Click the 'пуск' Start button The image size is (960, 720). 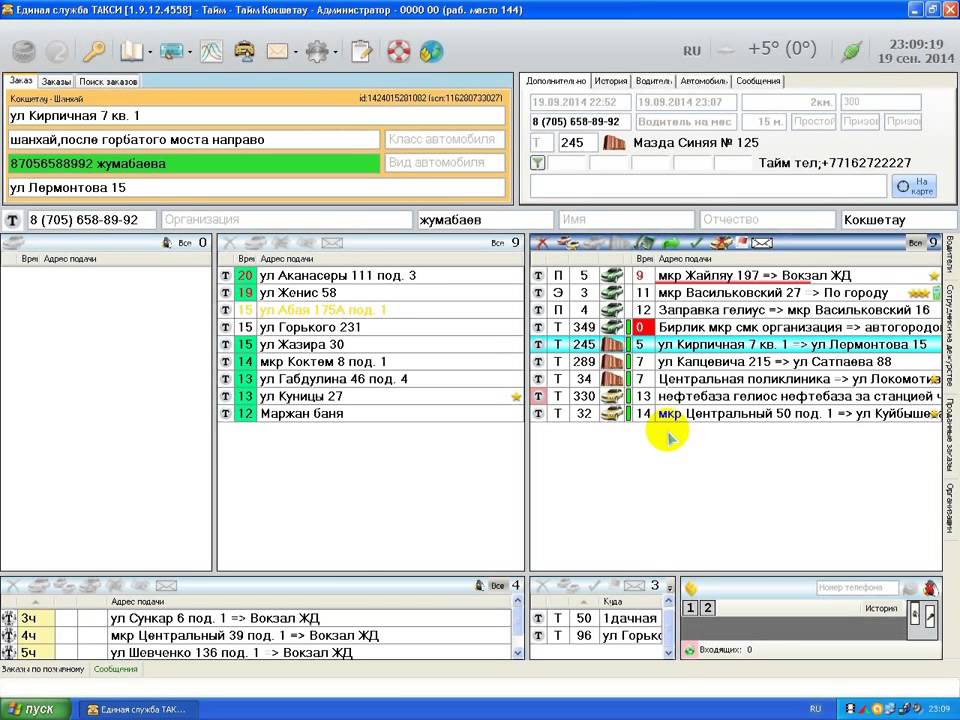34,709
